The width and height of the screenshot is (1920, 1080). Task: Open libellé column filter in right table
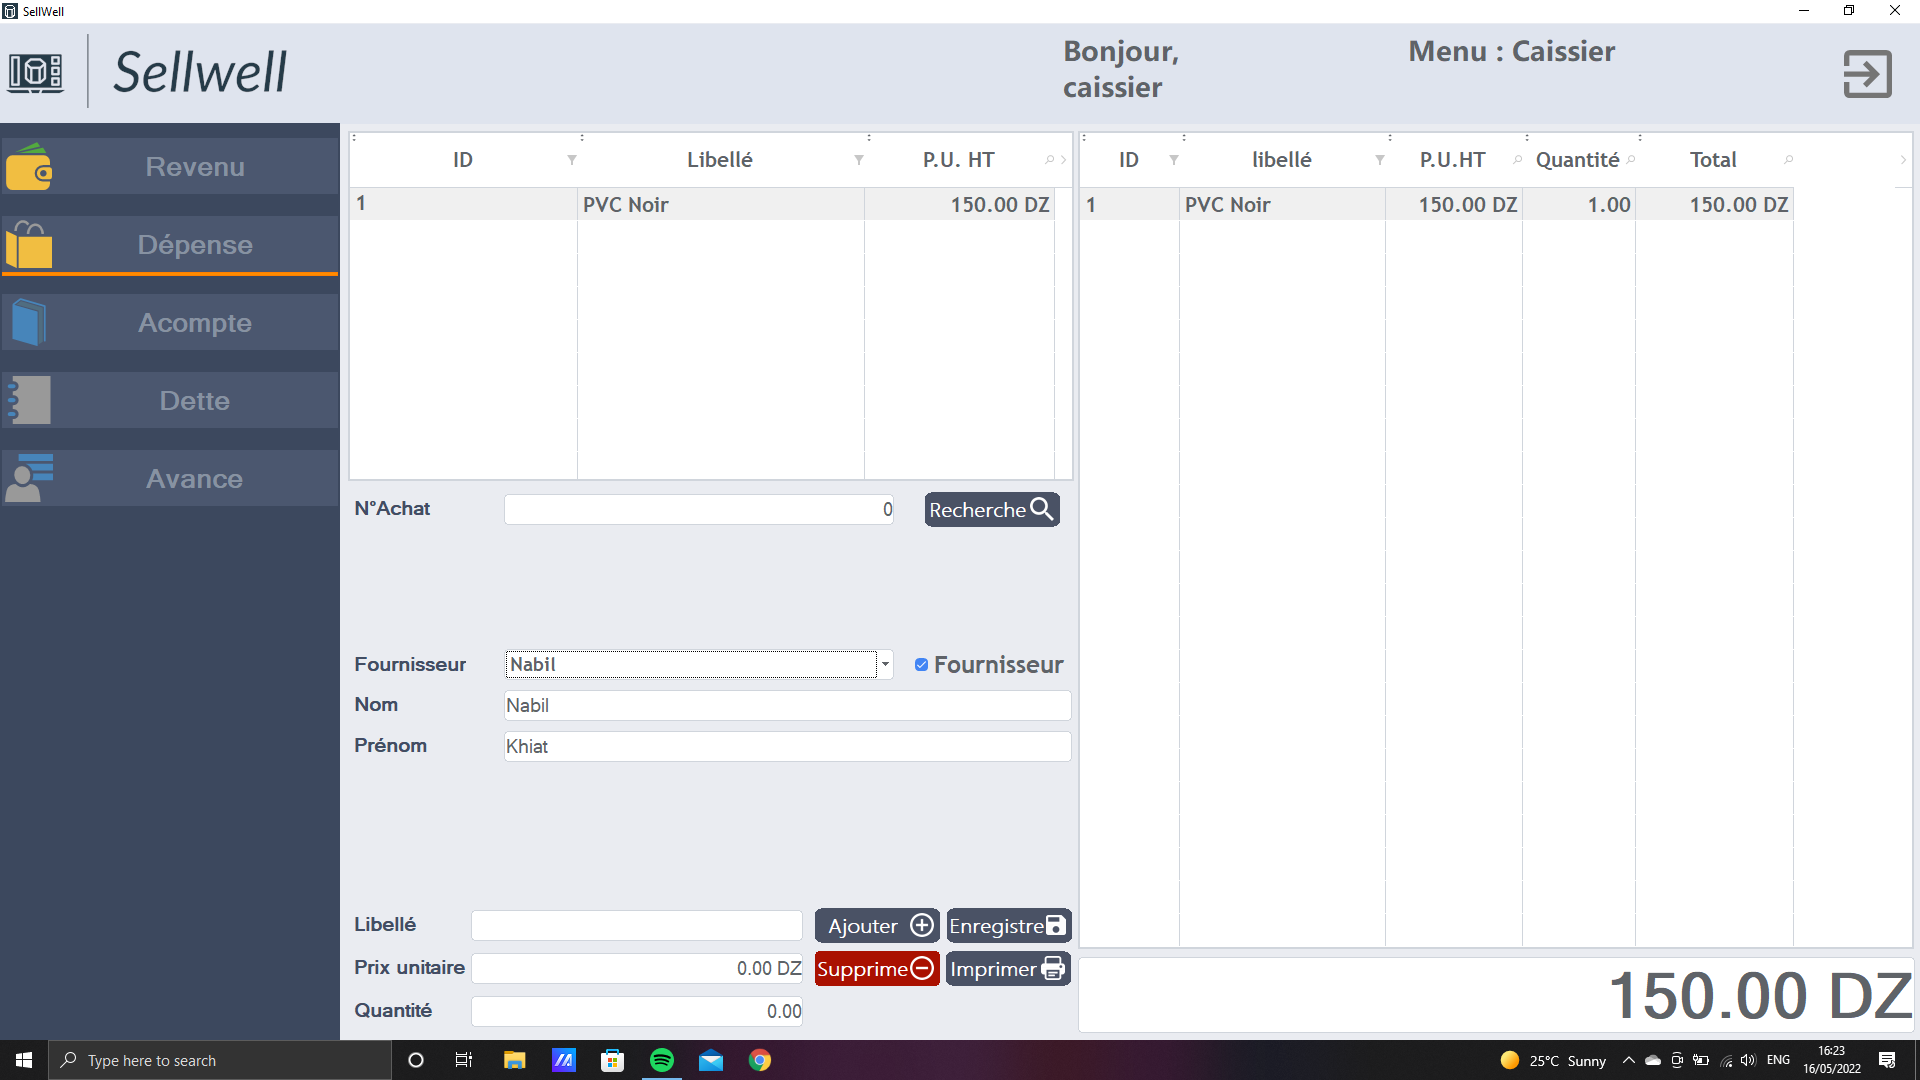pyautogui.click(x=1380, y=160)
